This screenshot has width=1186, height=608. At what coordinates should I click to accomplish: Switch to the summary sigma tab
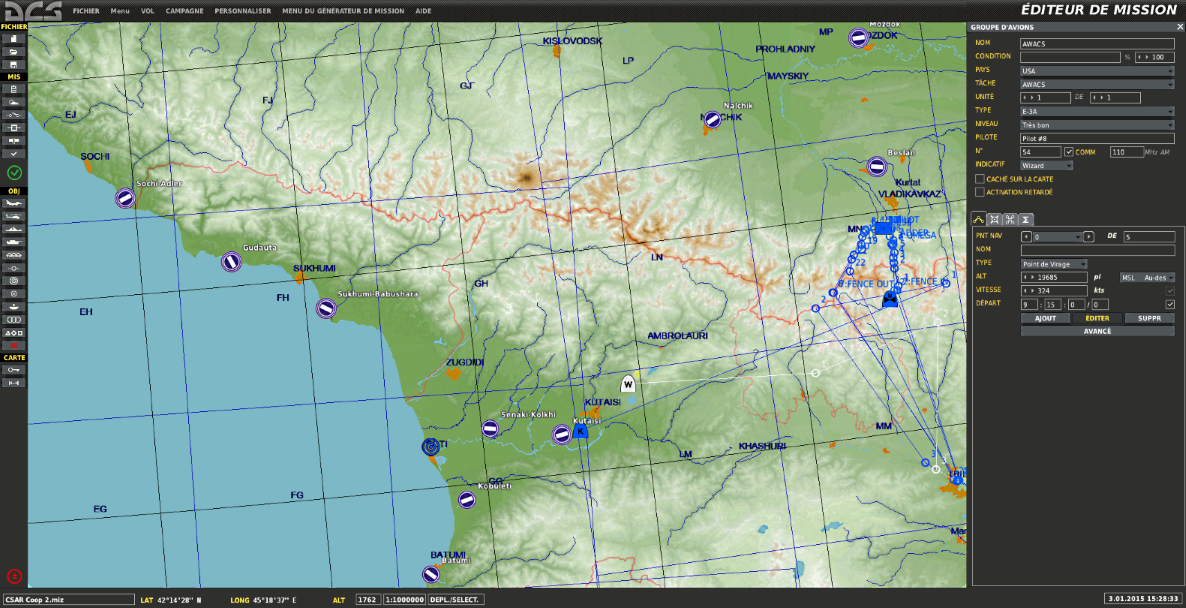tap(1026, 219)
